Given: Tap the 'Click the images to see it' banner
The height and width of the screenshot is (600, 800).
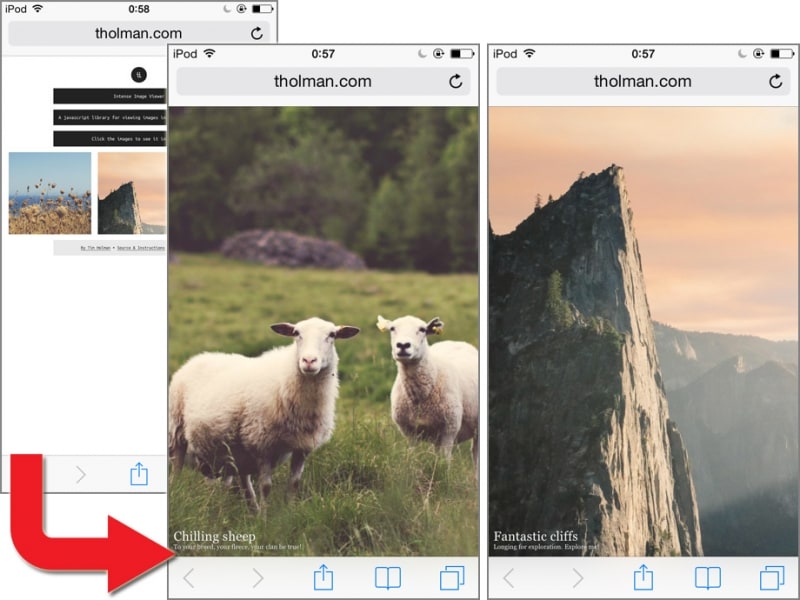Looking at the screenshot, I should tap(110, 139).
